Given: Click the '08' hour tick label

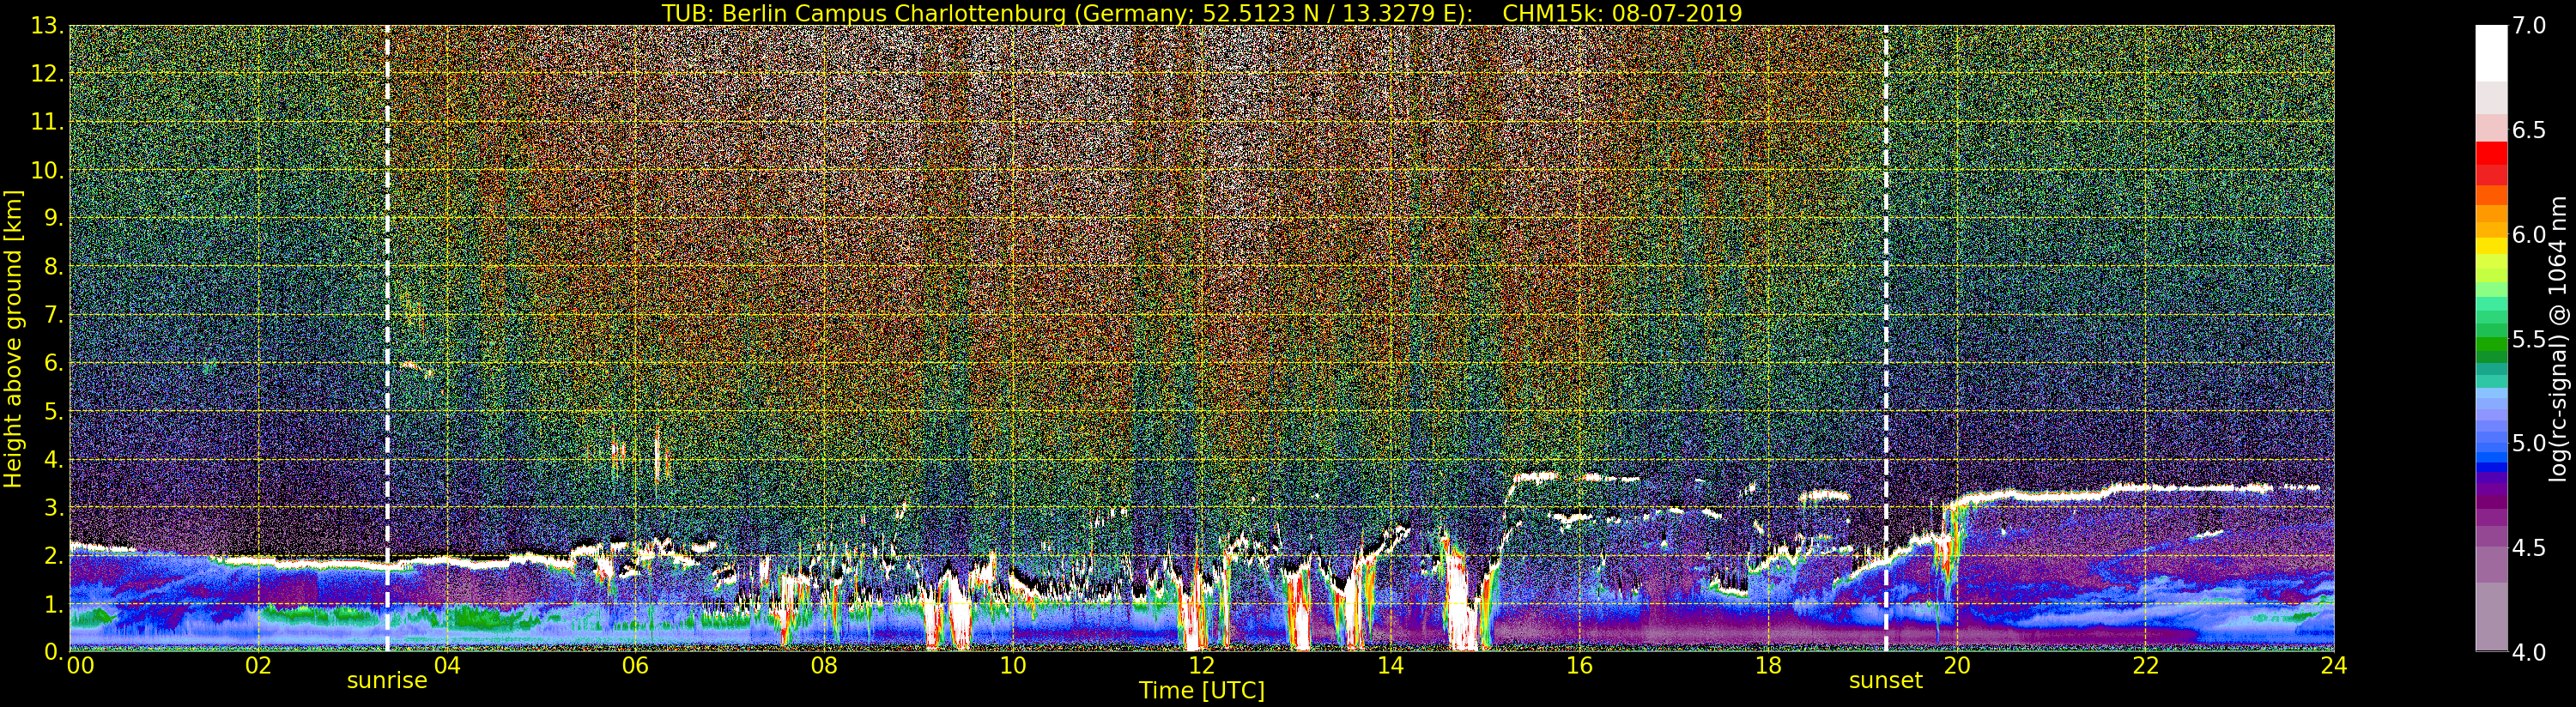Looking at the screenshot, I should click(824, 666).
